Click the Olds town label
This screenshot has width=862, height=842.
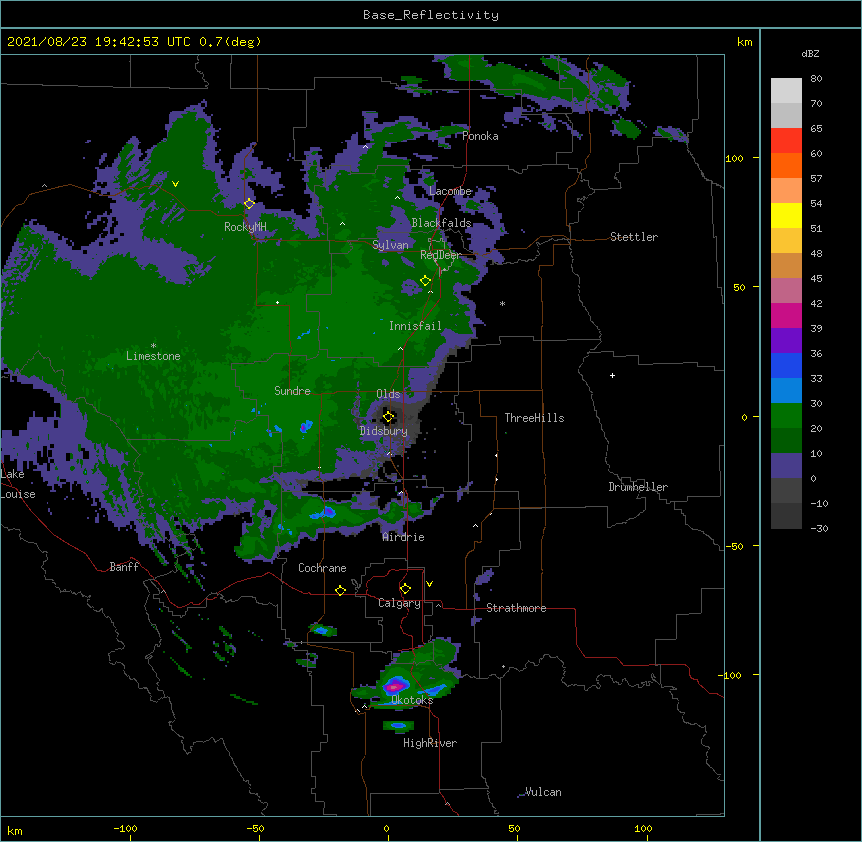(x=388, y=394)
